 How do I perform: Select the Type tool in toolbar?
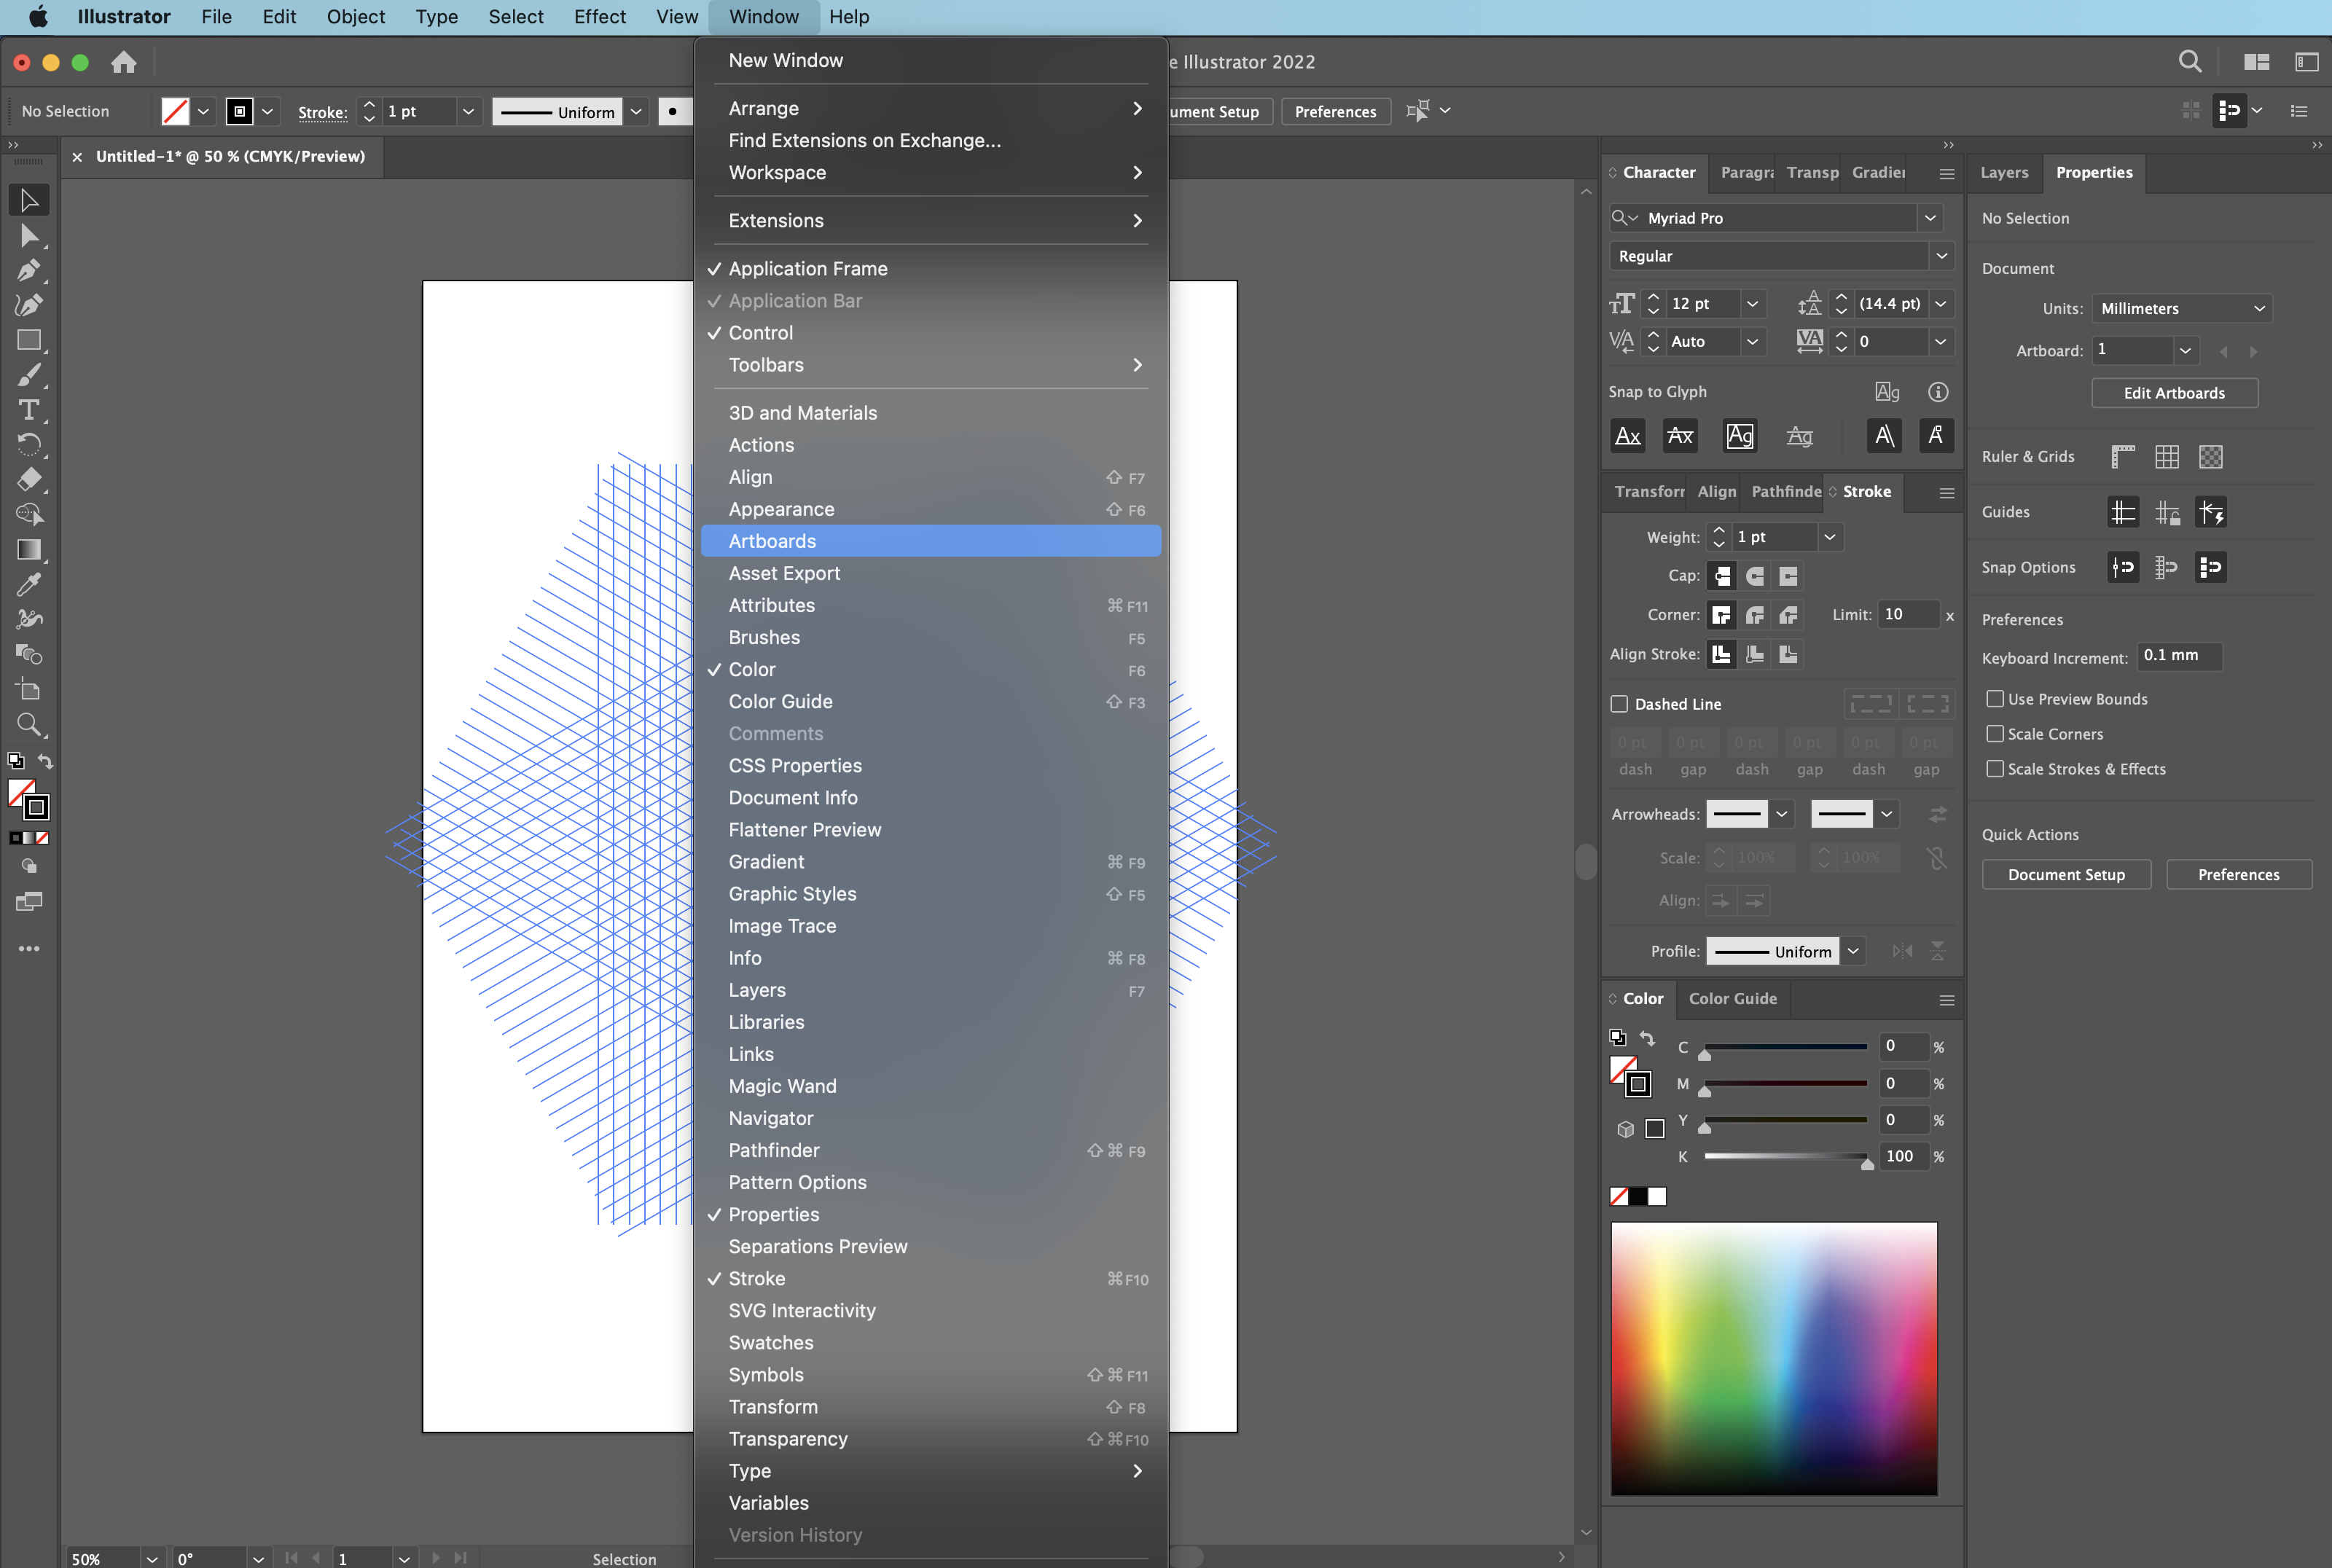(28, 410)
